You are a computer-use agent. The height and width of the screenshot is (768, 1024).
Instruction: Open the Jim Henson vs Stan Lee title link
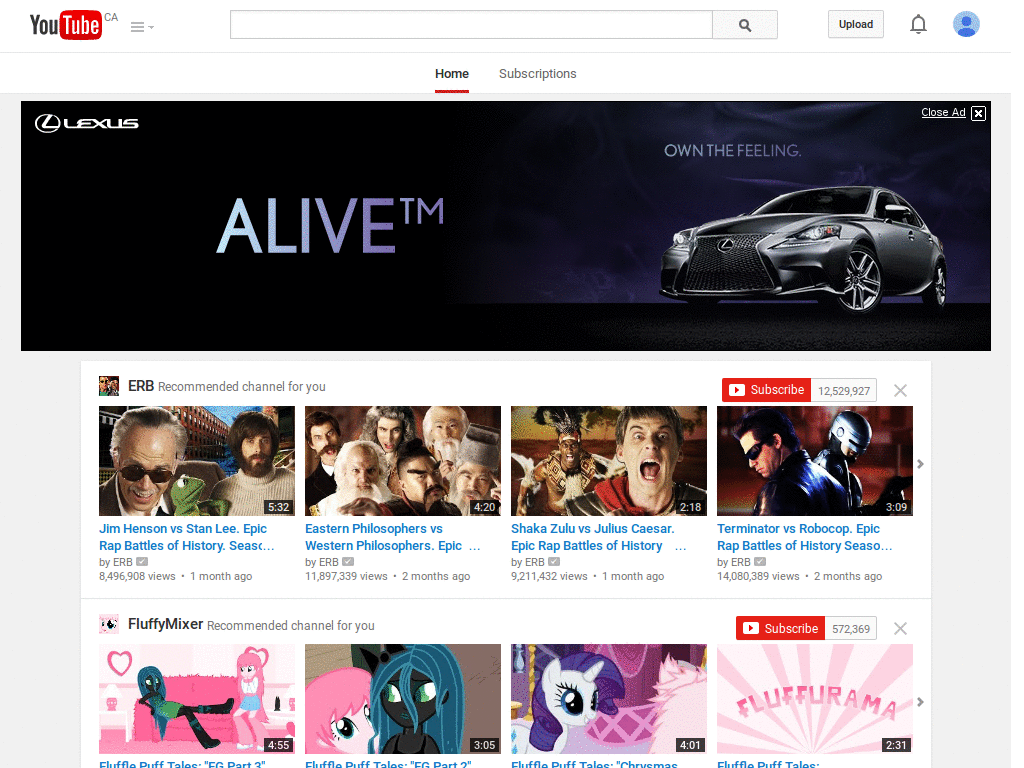click(x=187, y=537)
